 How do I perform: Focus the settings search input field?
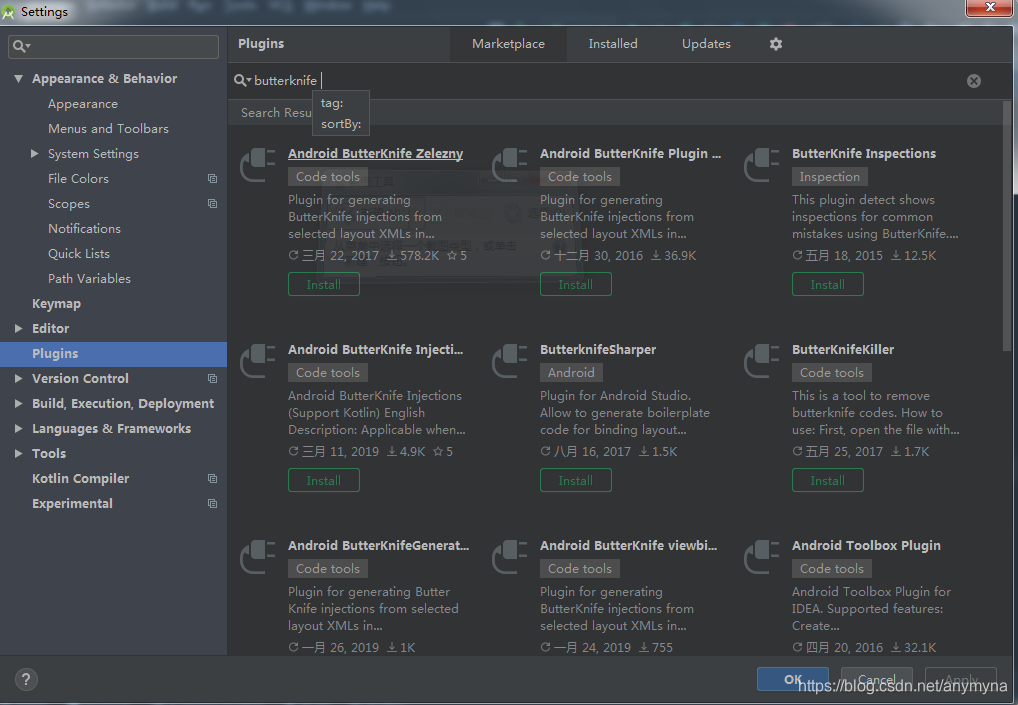point(114,47)
